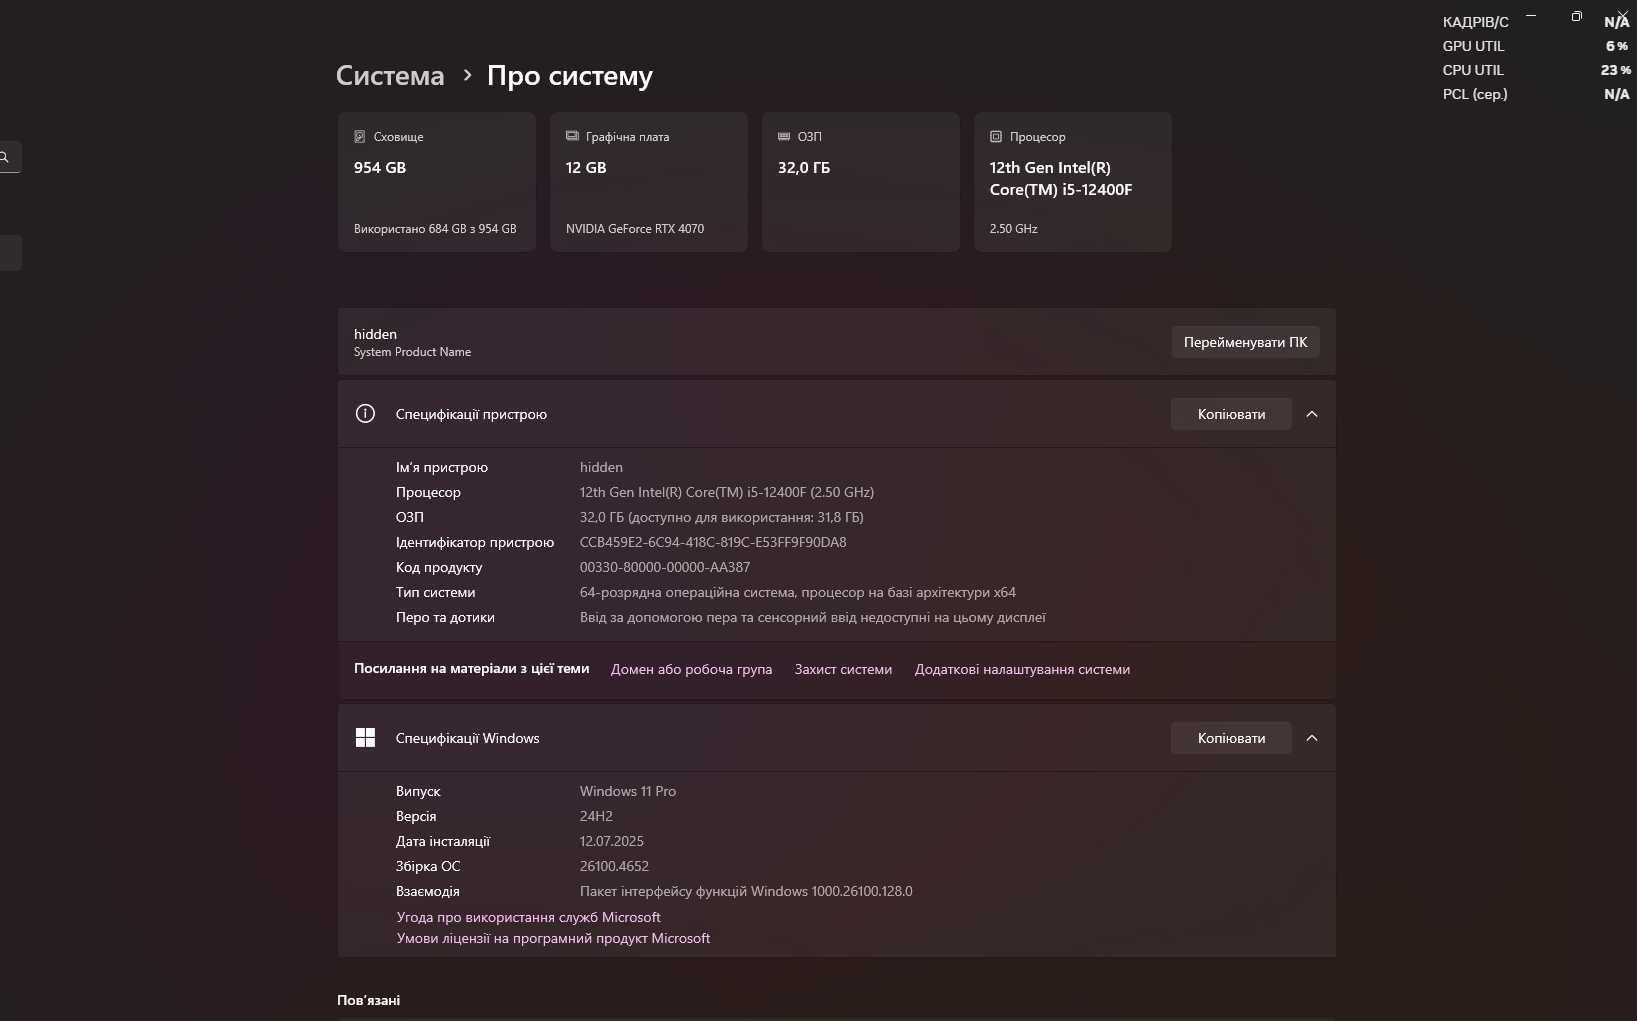
Task: Click the Windows logo beside Специфікації Windows
Action: click(365, 738)
